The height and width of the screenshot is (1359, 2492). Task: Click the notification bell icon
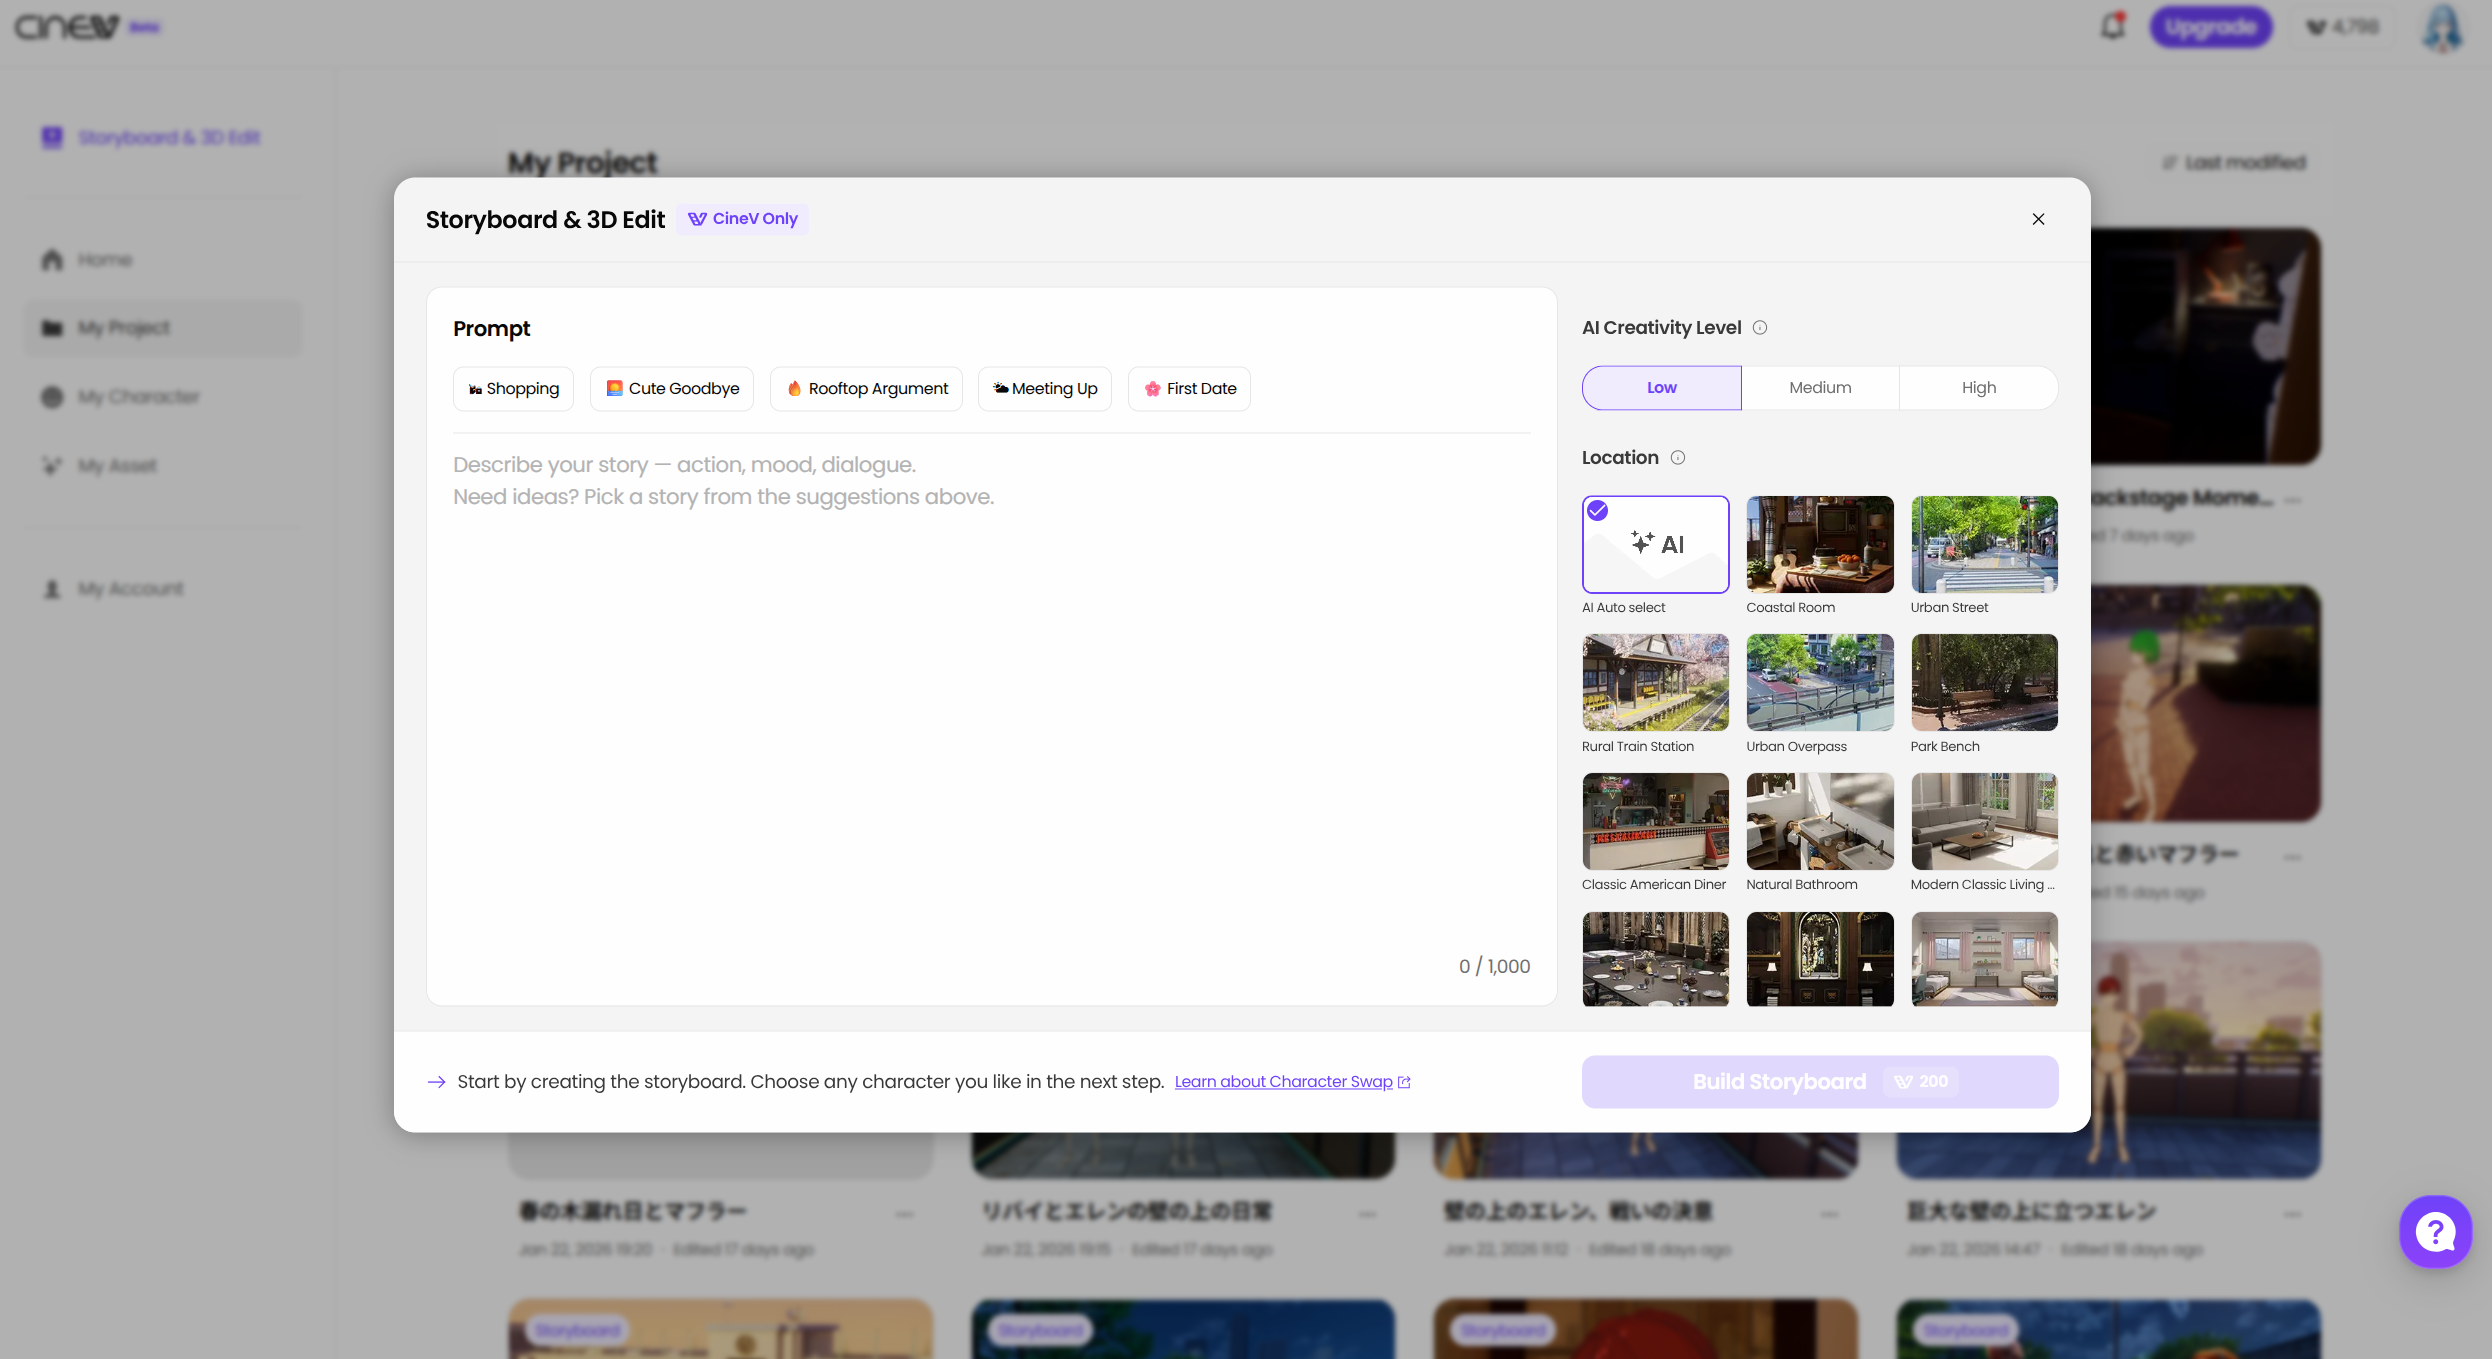(x=2112, y=27)
